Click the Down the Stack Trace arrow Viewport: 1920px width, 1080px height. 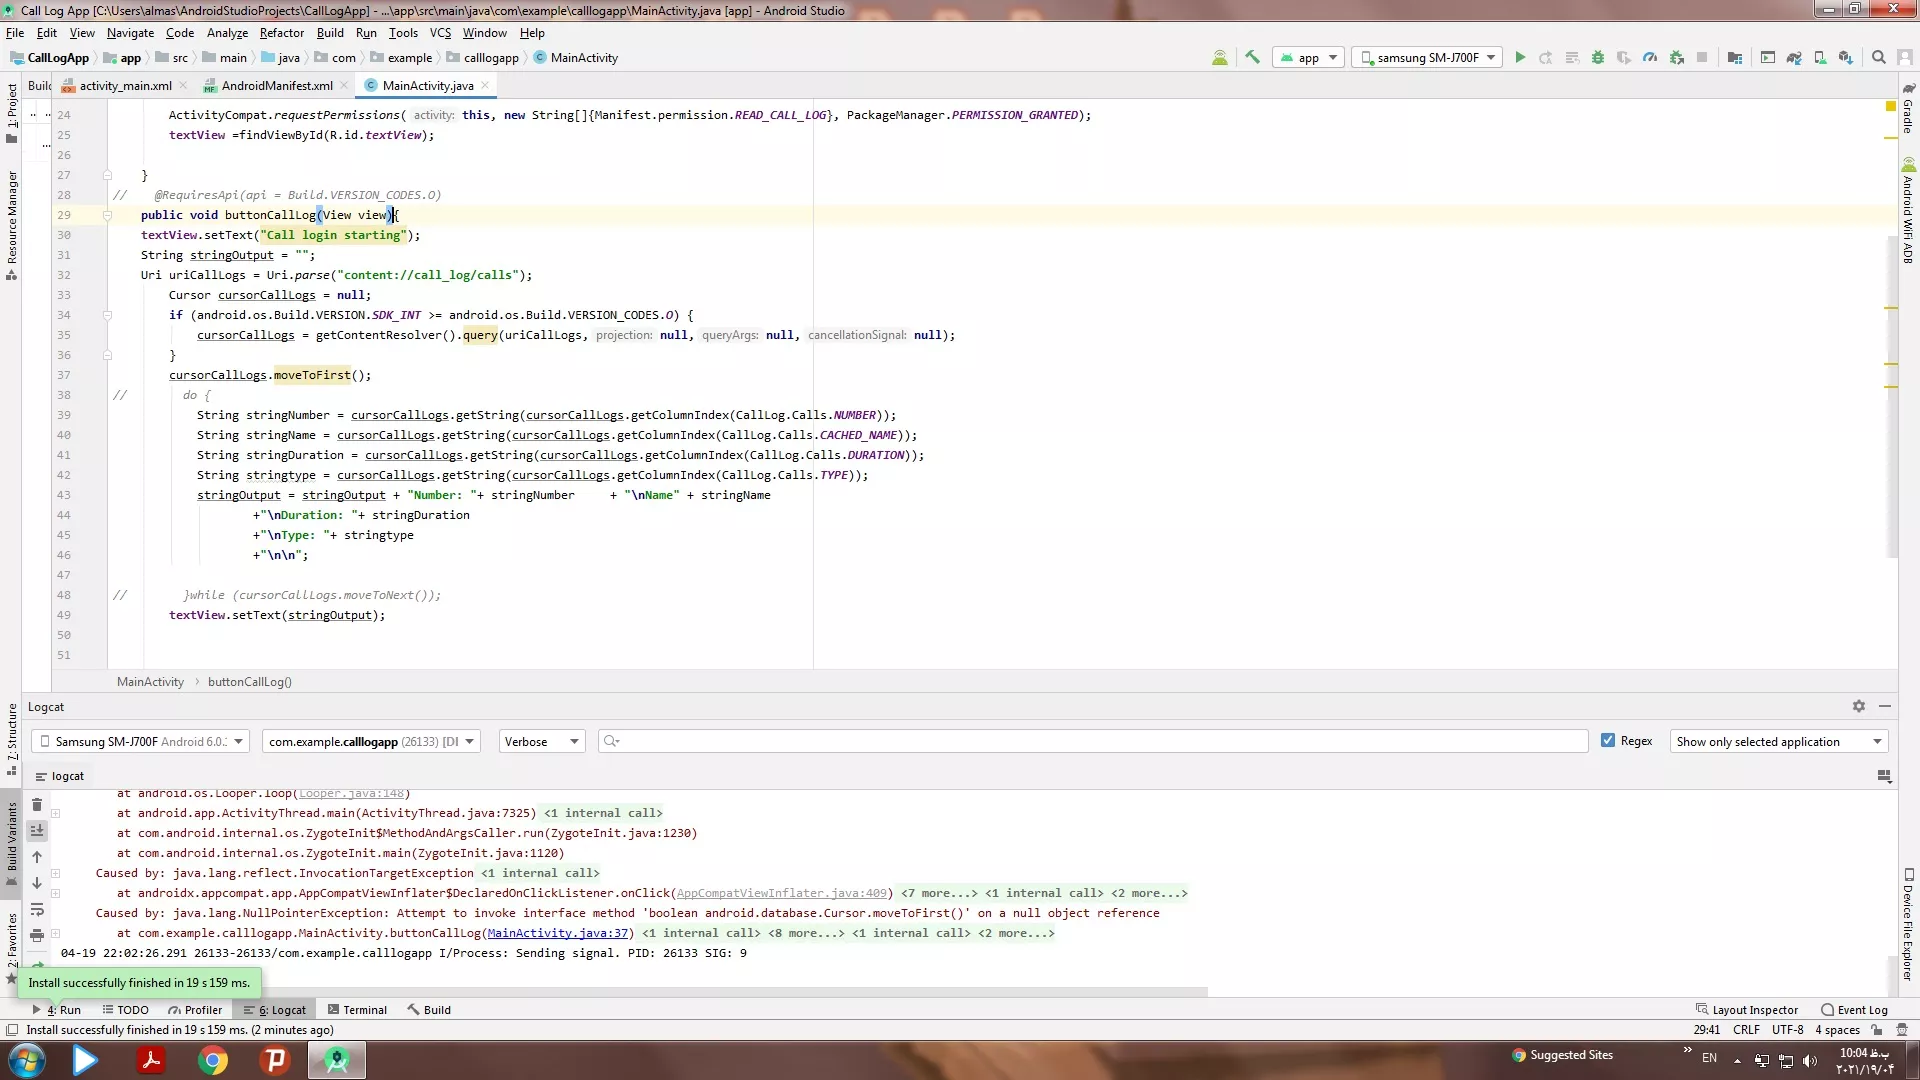[37, 883]
